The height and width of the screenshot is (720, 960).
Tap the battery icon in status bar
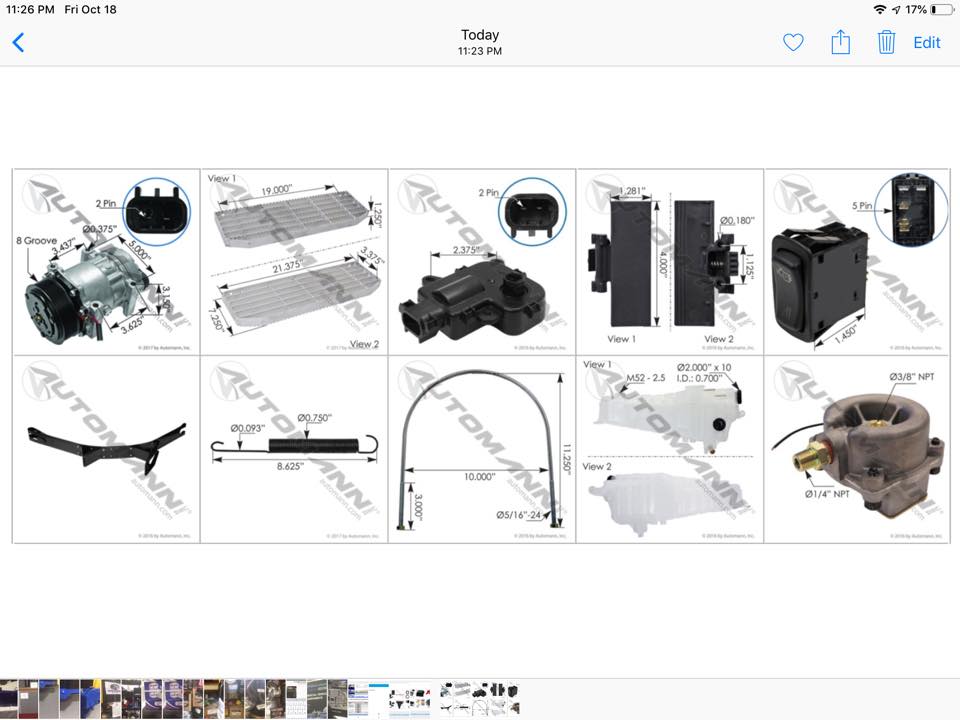941,9
